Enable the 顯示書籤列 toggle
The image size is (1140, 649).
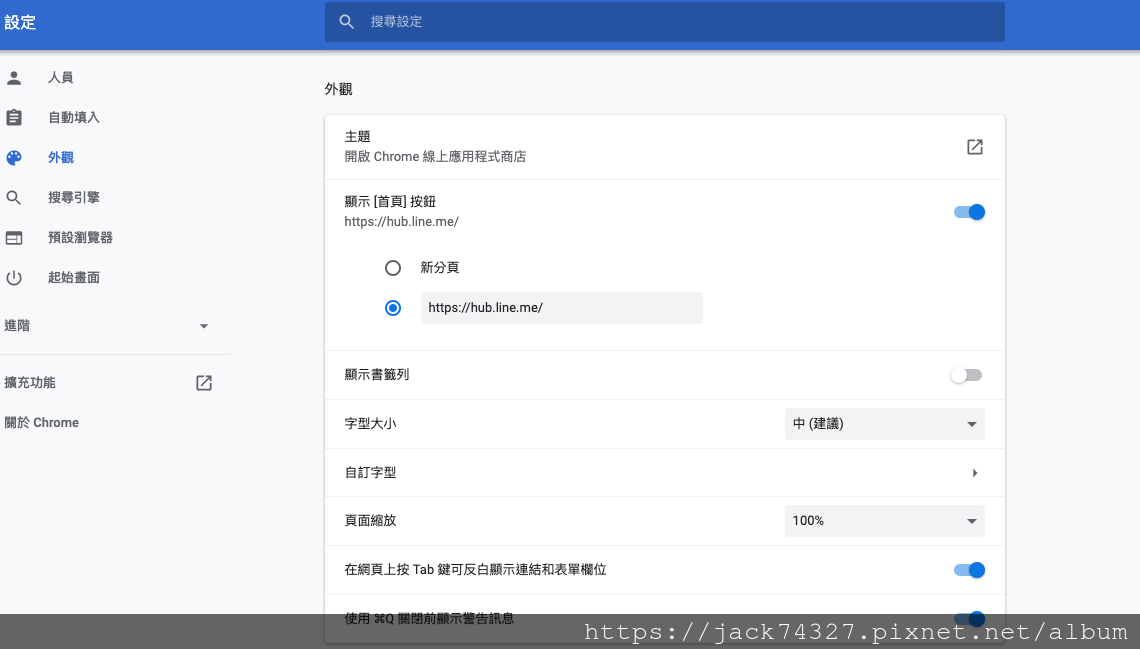pyautogui.click(x=966, y=375)
